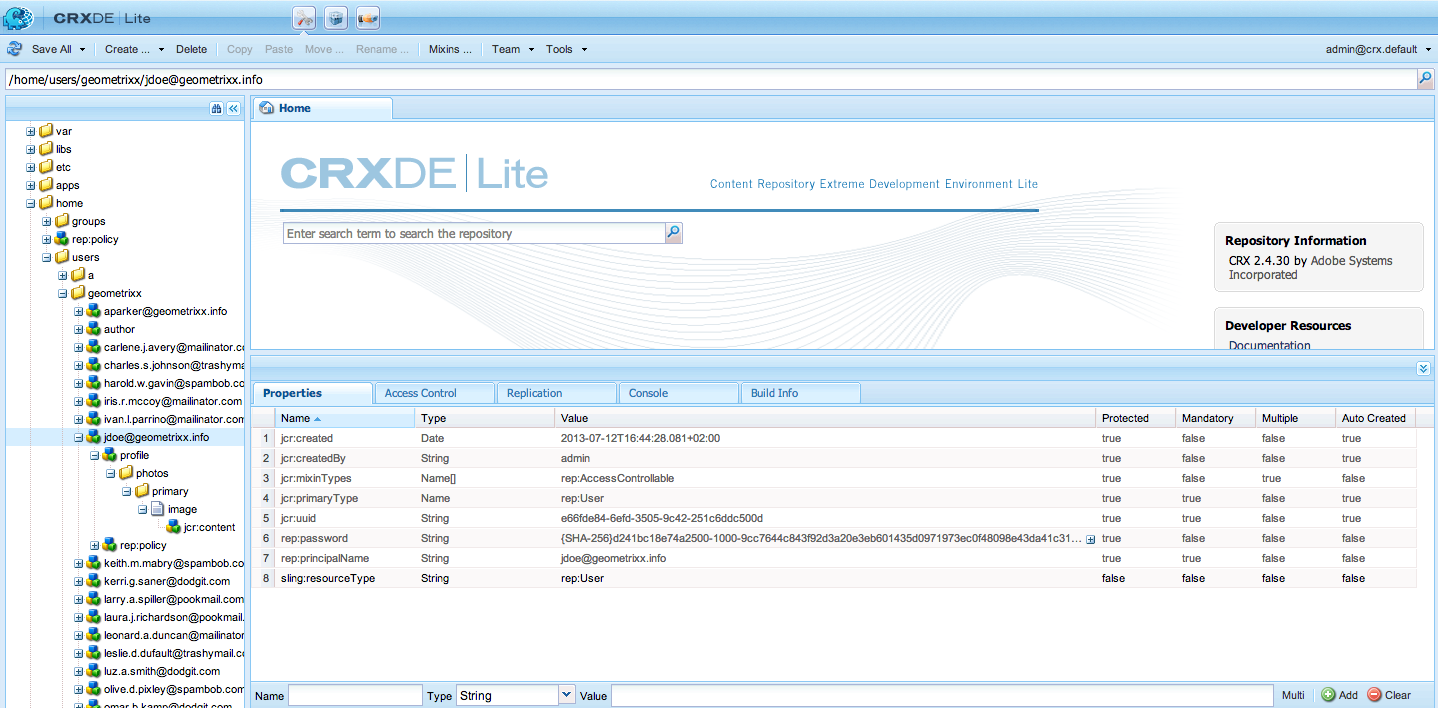Click the image file node icon
This screenshot has height=708, width=1438.
pos(158,509)
